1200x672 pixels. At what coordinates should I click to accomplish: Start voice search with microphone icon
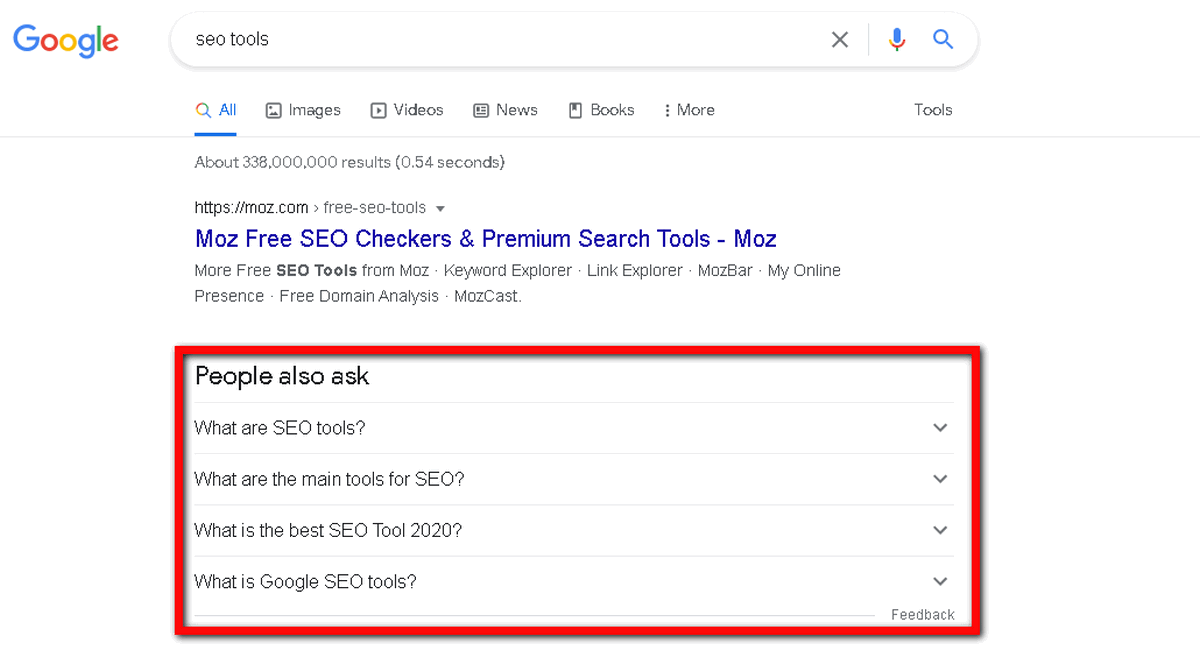click(897, 40)
